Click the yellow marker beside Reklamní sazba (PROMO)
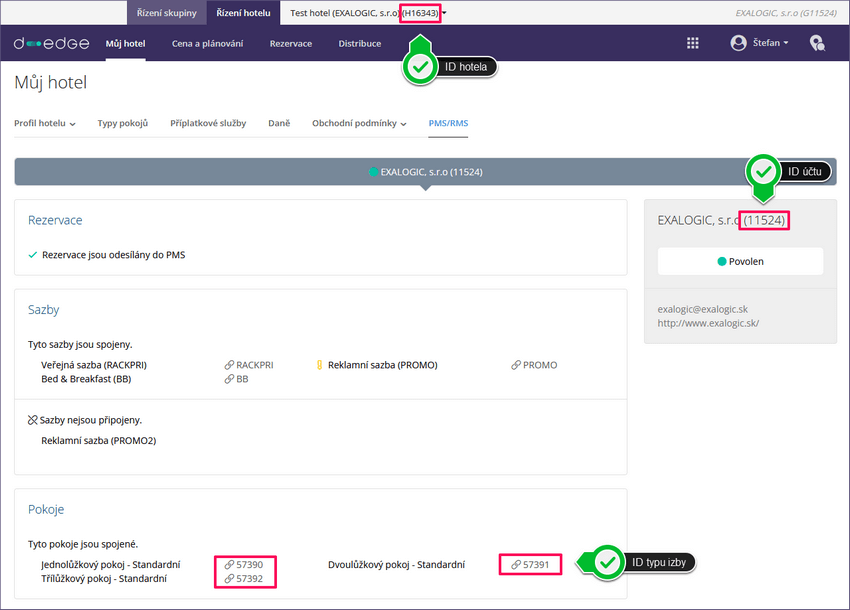This screenshot has width=850, height=610. tap(319, 365)
